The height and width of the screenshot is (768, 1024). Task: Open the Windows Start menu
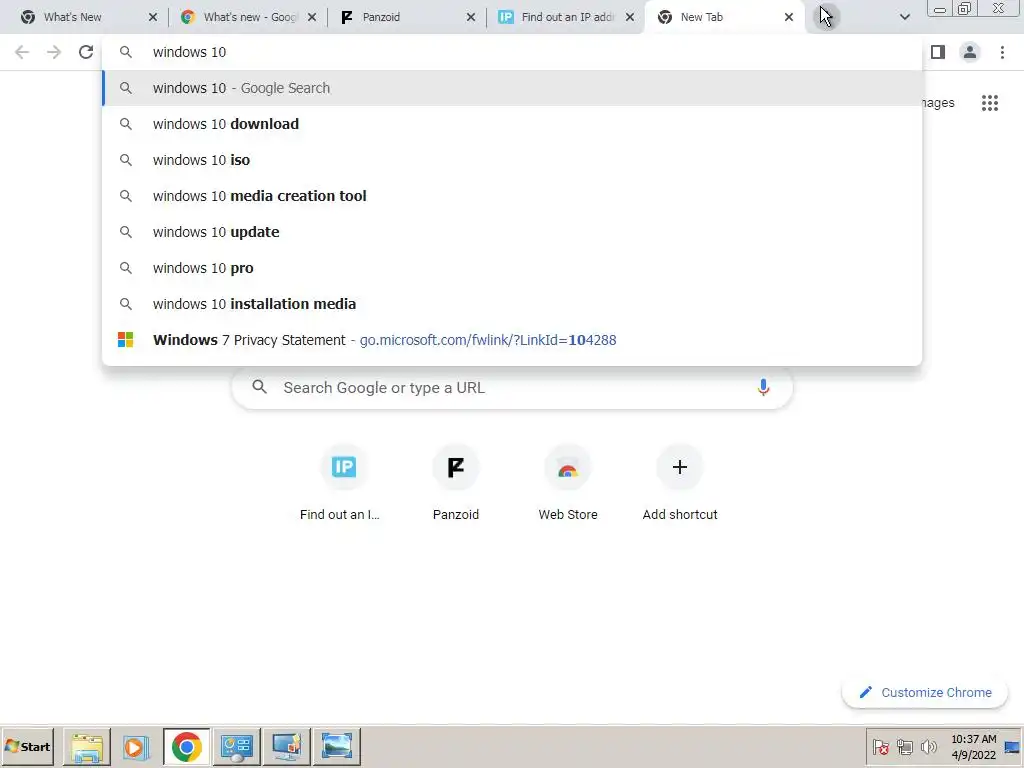(27, 746)
